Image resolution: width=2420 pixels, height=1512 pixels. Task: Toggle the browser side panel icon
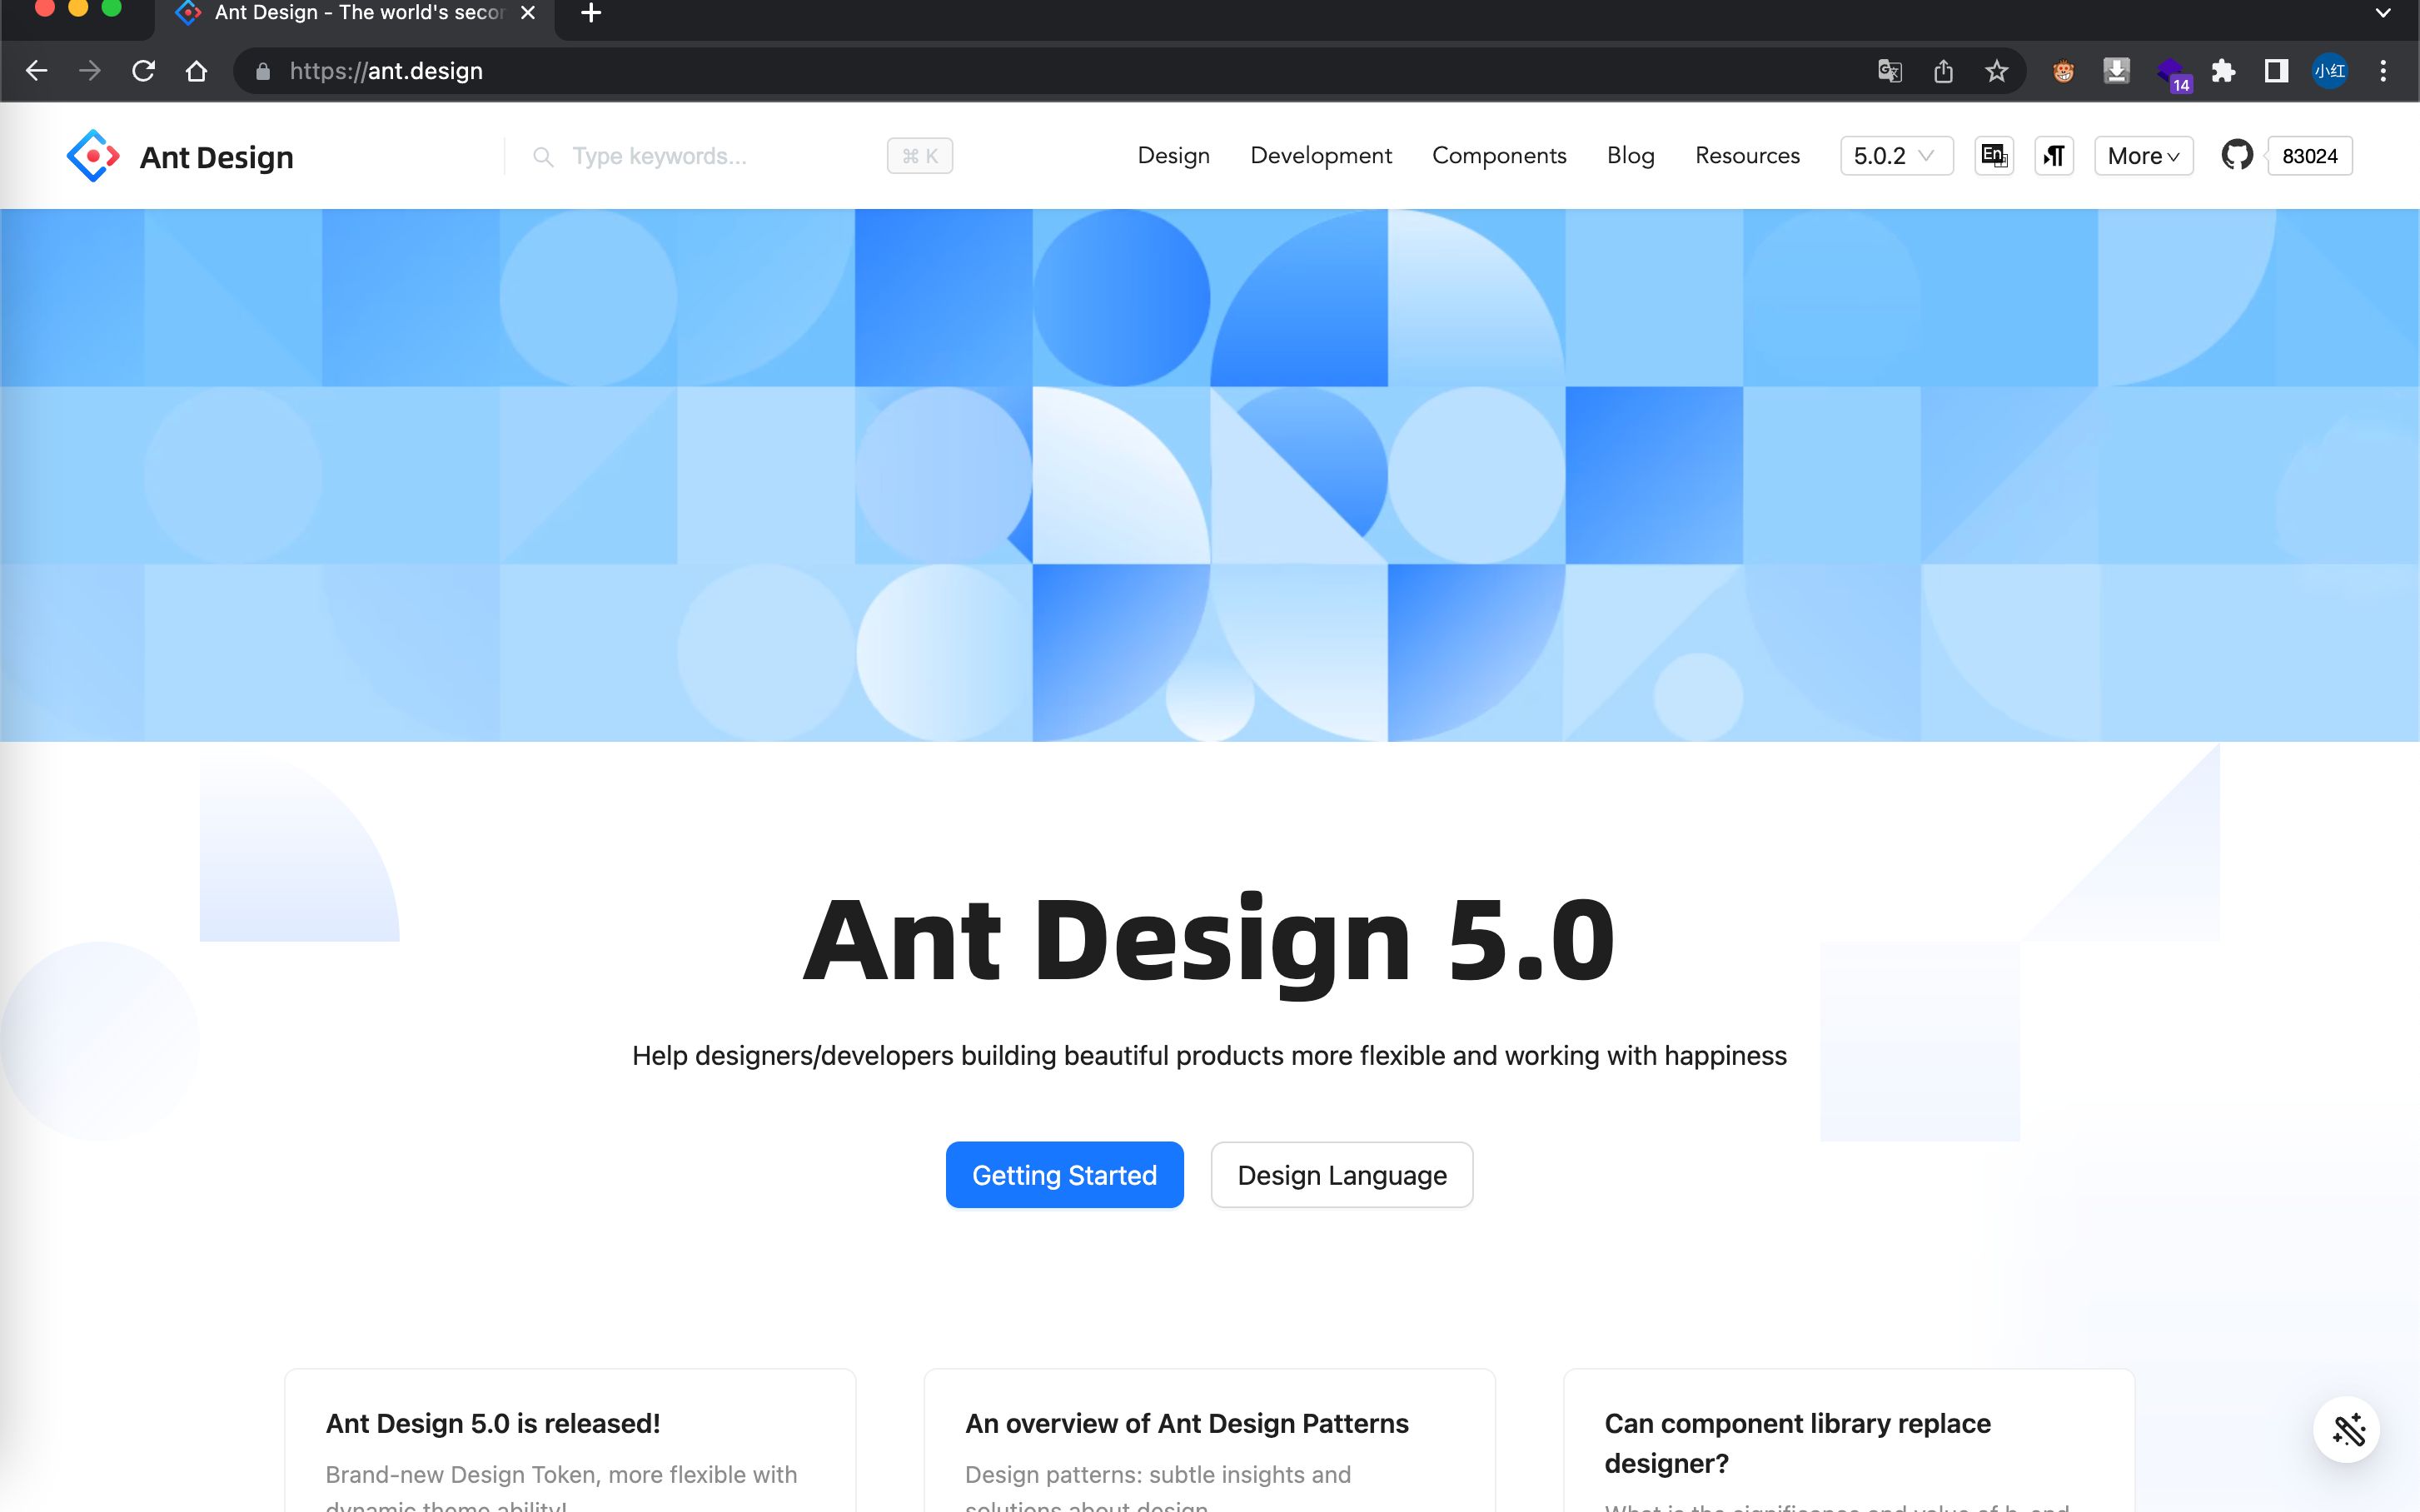2276,71
